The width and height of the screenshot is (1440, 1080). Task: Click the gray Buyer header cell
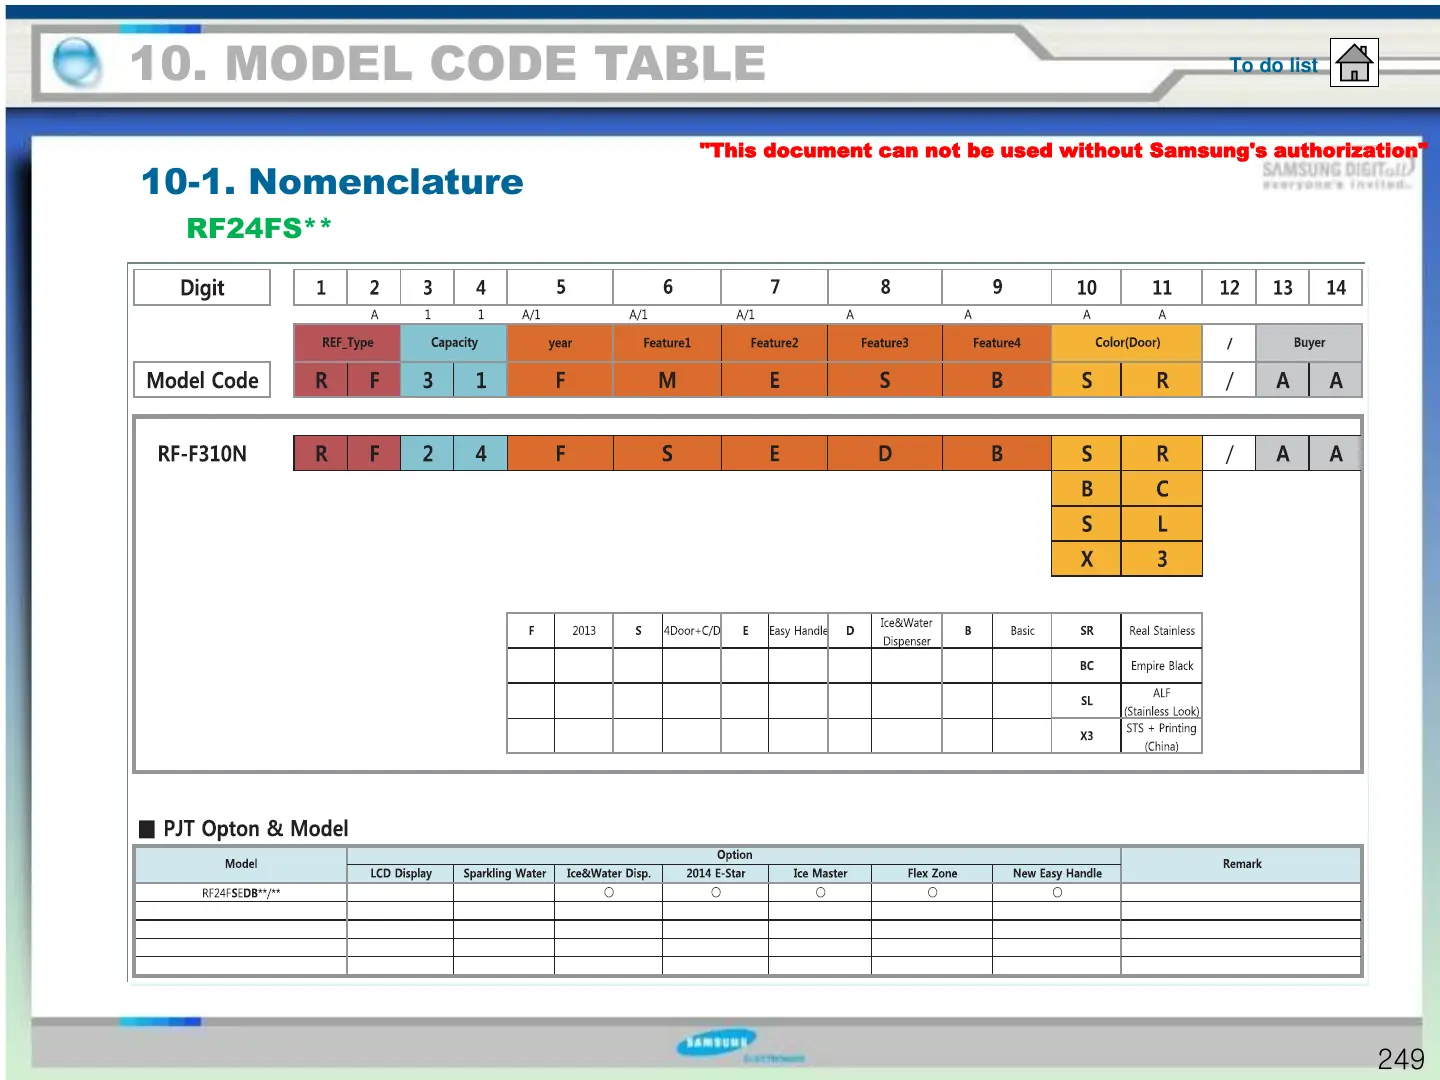[x=1309, y=343]
